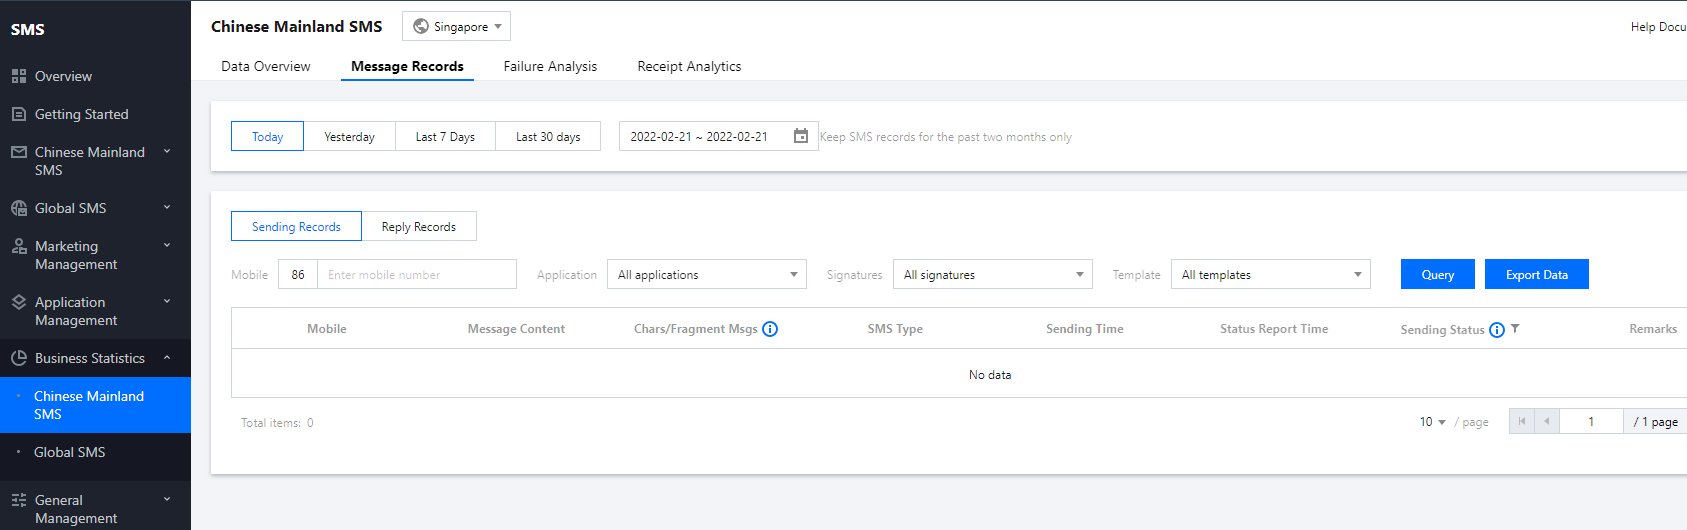Select the Last 7 Days filter
The width and height of the screenshot is (1687, 530).
click(445, 137)
